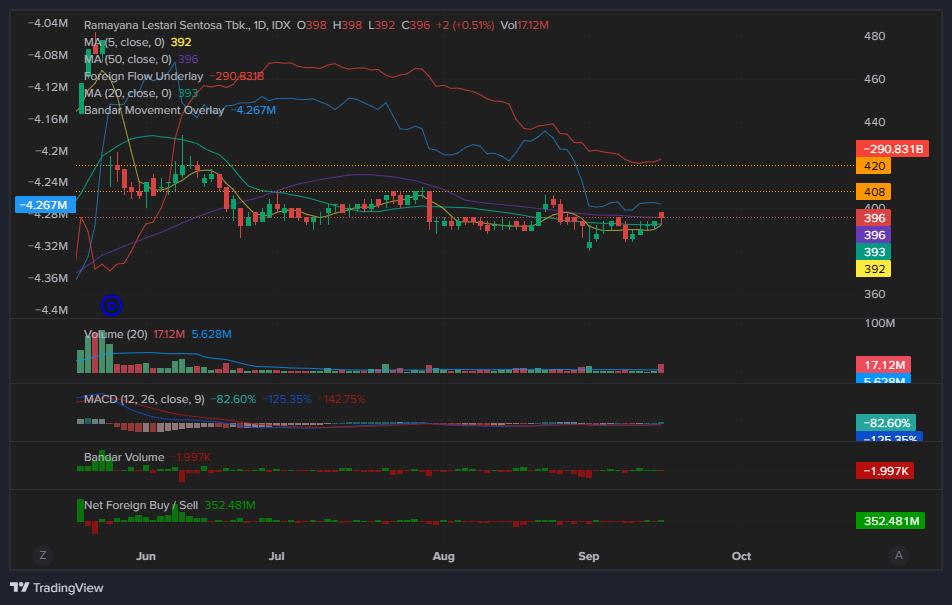
Task: Click the Oct label on time axis
Action: (x=741, y=556)
